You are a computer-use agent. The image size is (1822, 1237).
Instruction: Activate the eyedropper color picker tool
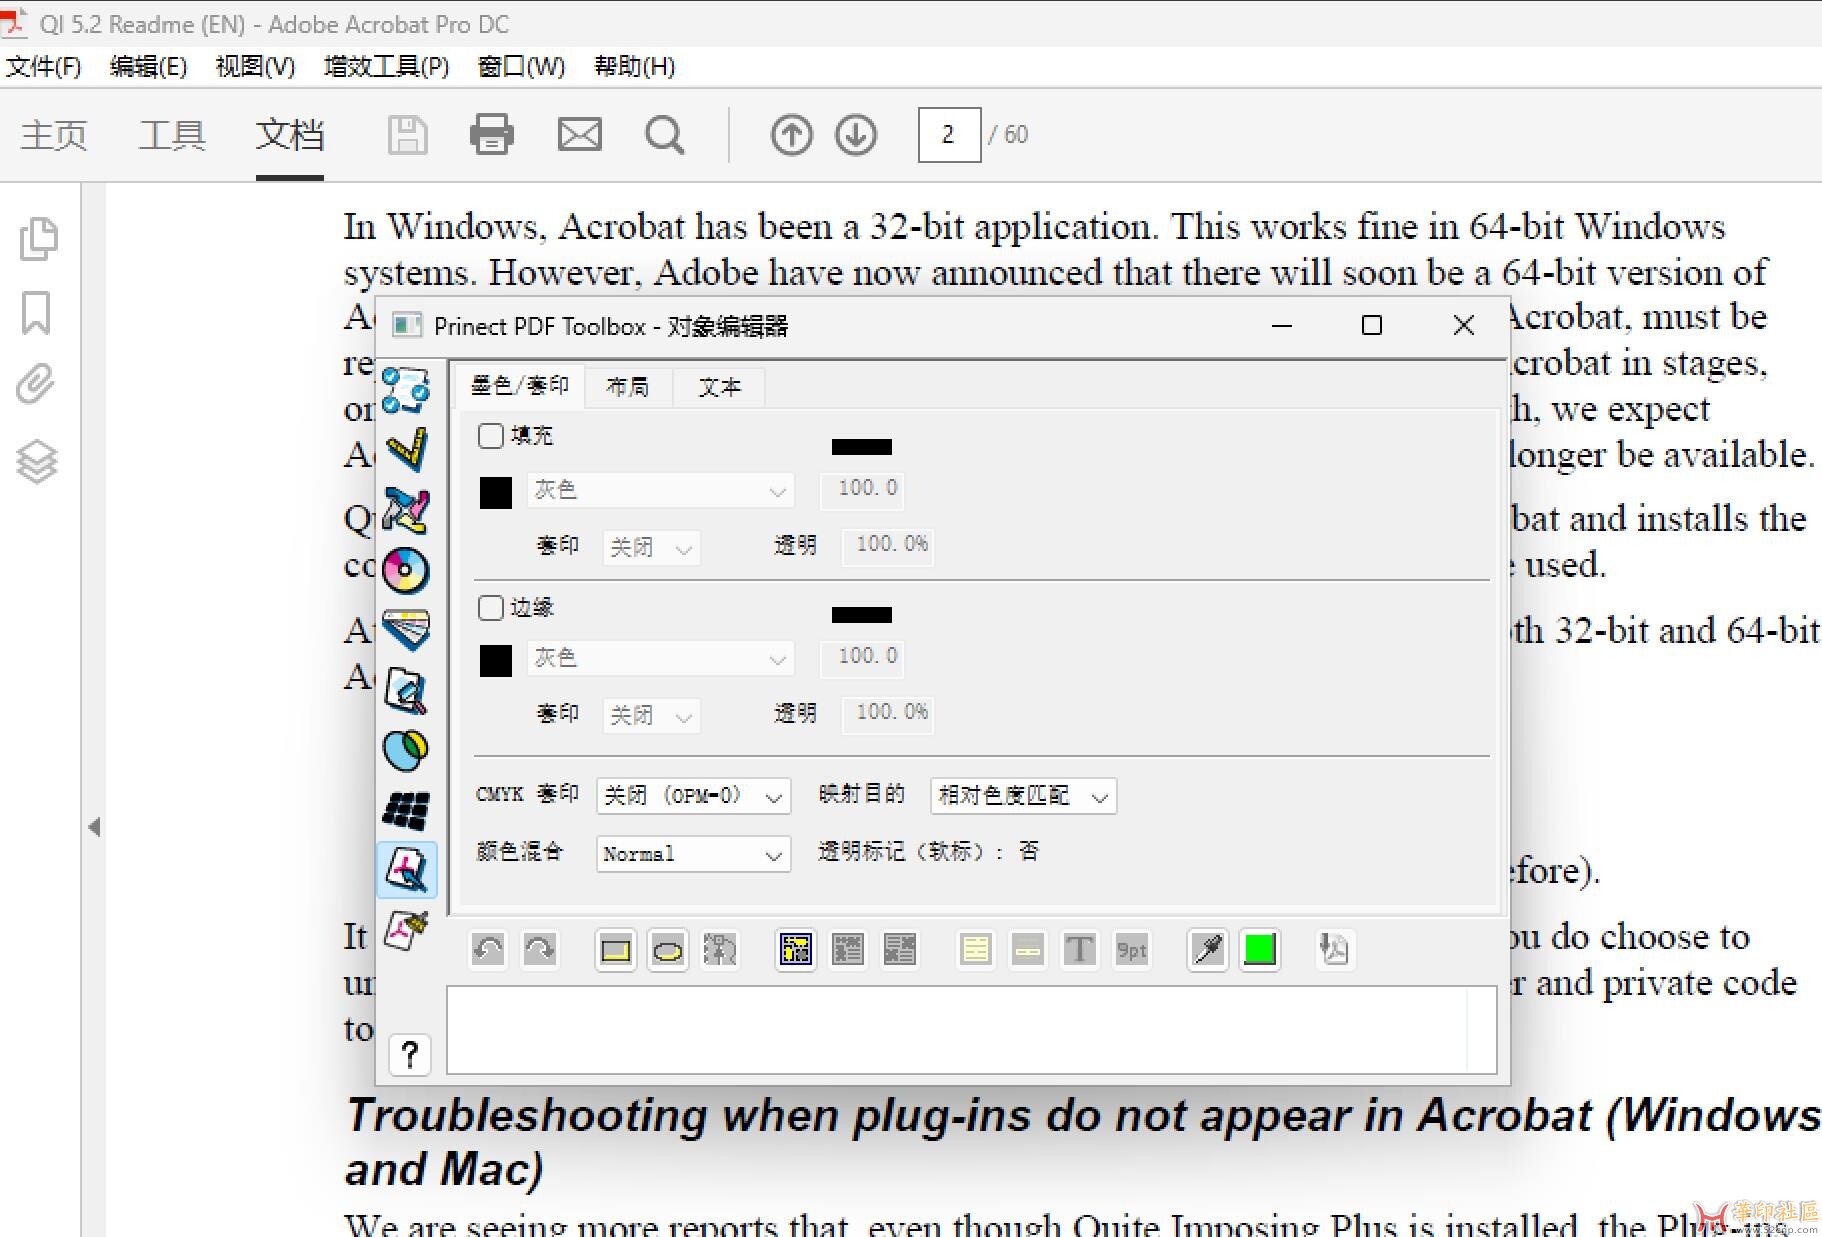click(1207, 950)
